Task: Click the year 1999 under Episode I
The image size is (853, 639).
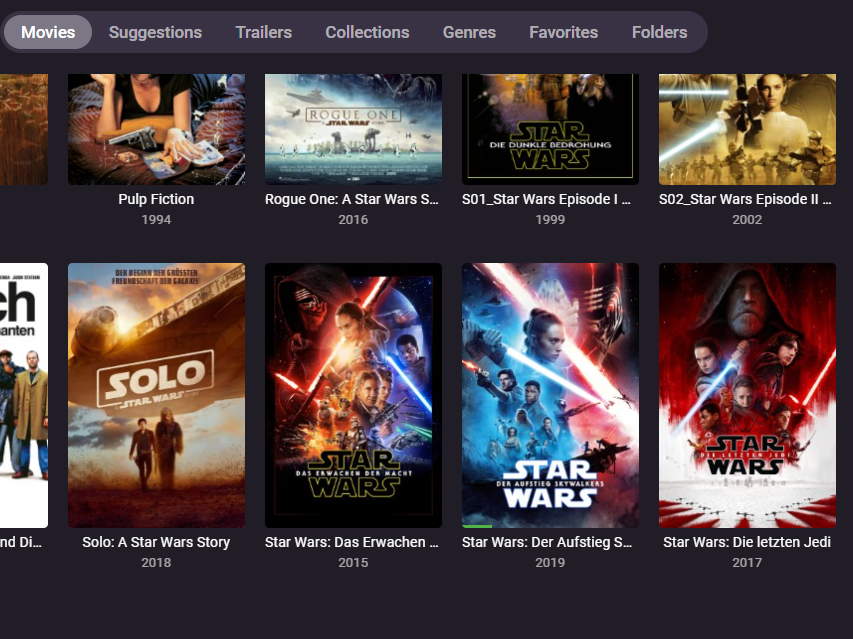Action: [x=550, y=220]
